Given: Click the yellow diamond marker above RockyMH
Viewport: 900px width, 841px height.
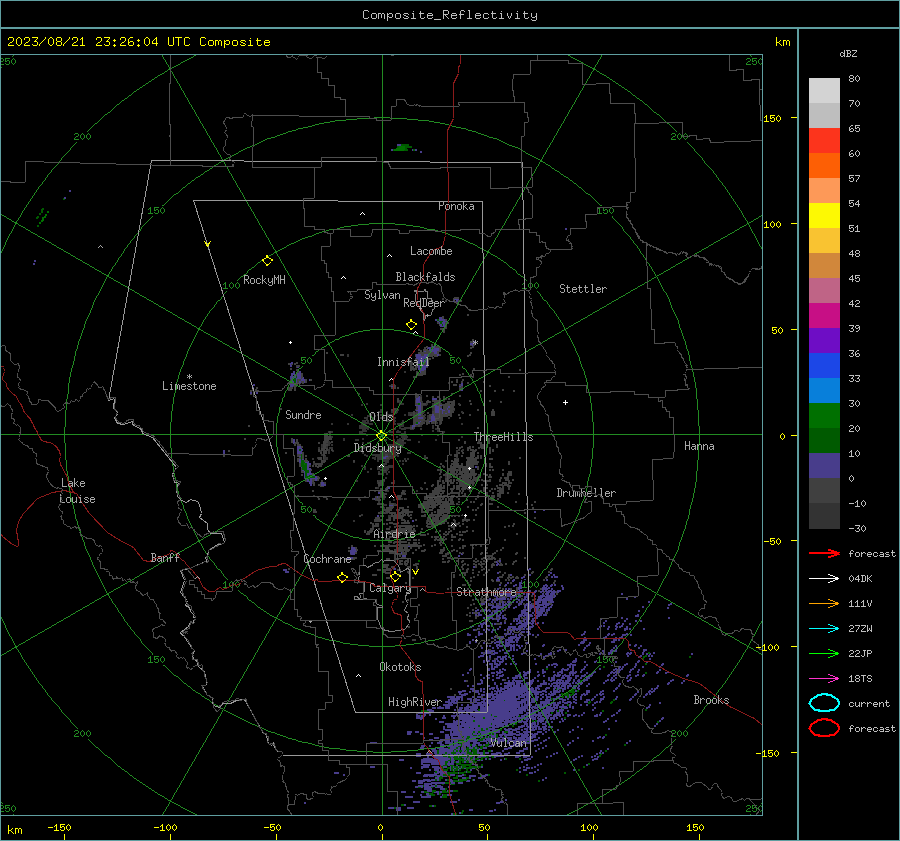Looking at the screenshot, I should pos(267,261).
